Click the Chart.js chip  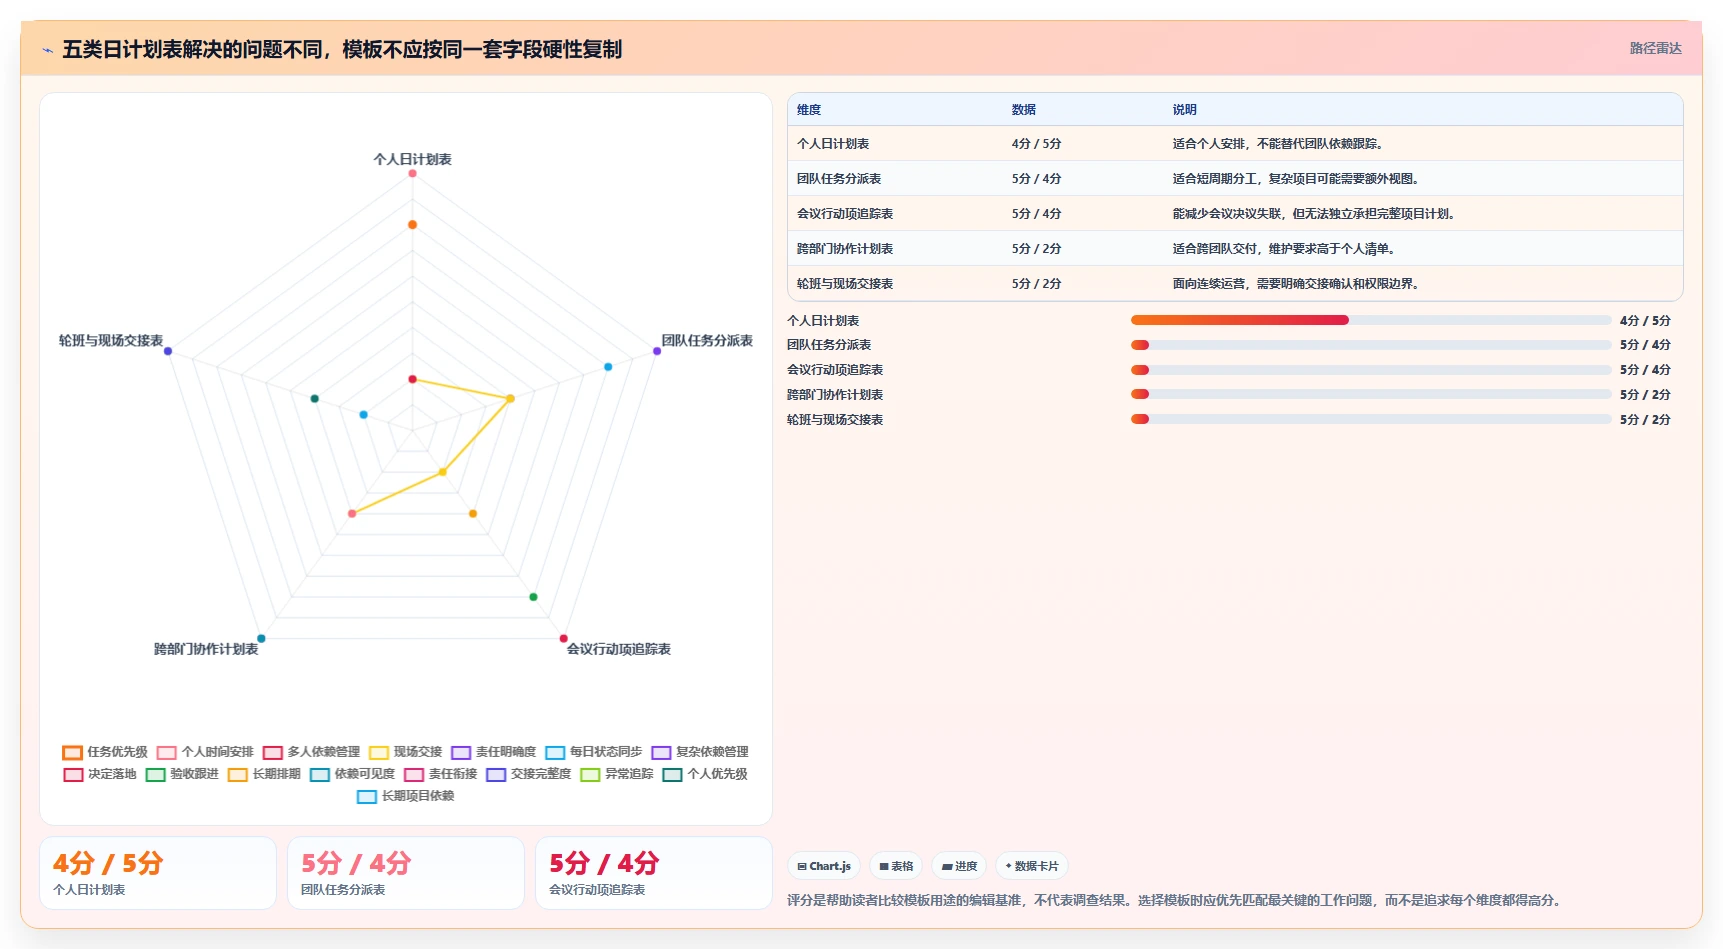click(x=824, y=866)
